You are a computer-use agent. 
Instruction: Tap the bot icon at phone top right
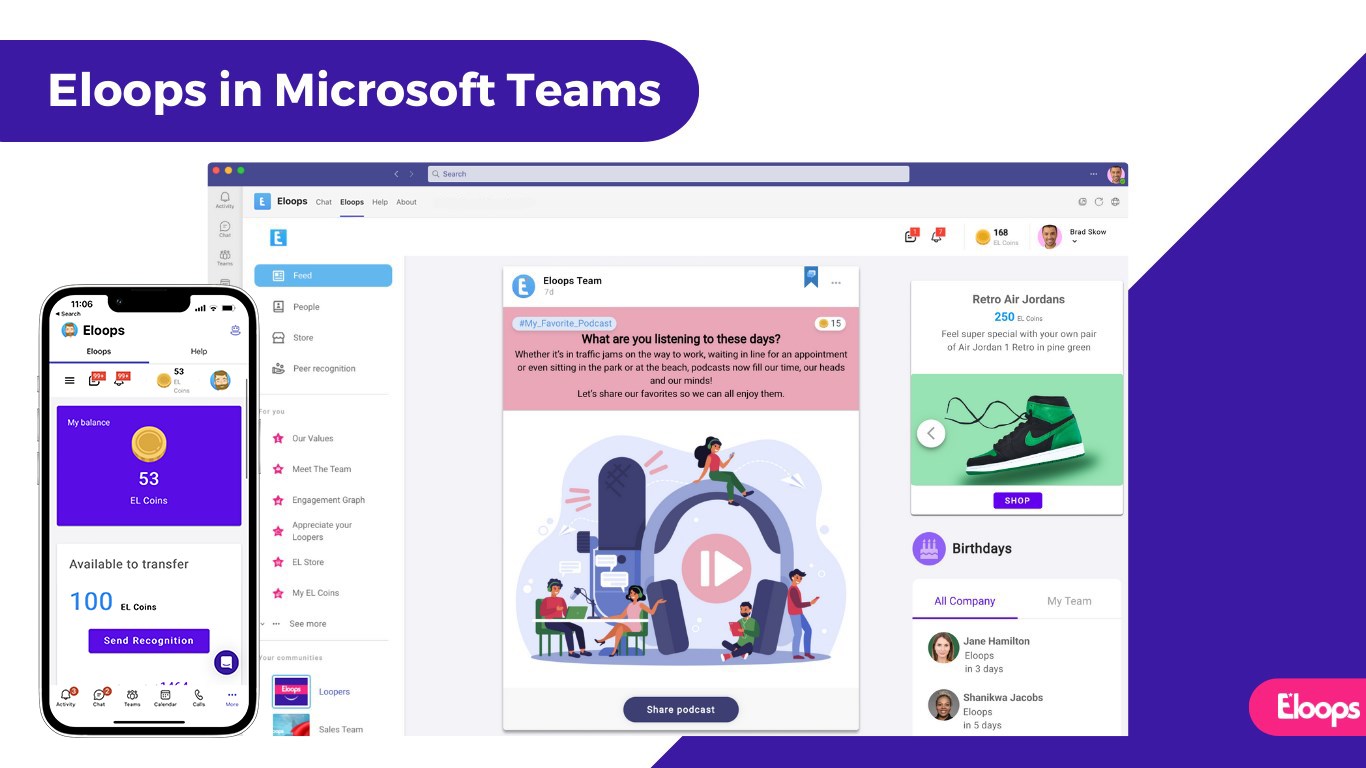(x=235, y=330)
